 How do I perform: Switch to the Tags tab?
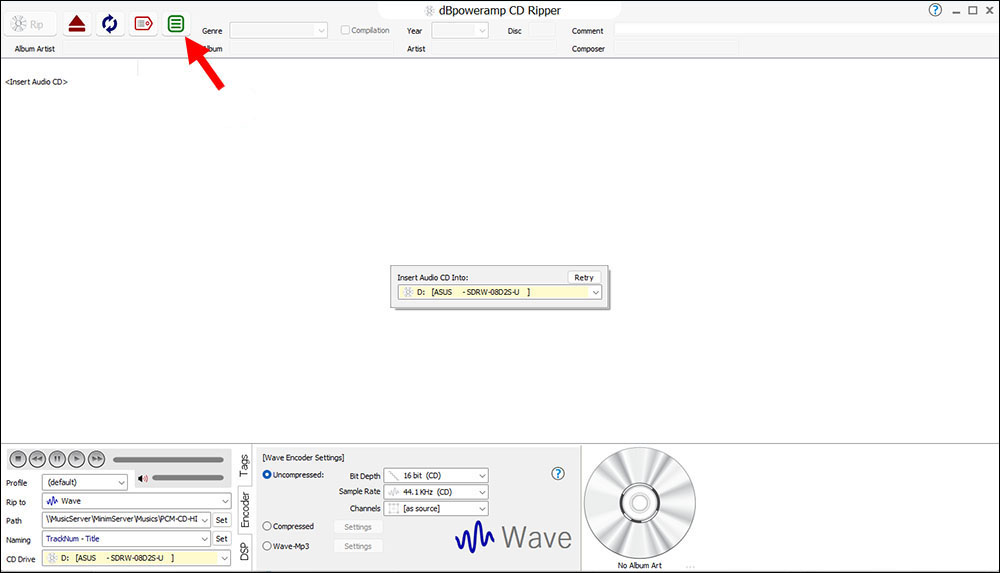244,464
